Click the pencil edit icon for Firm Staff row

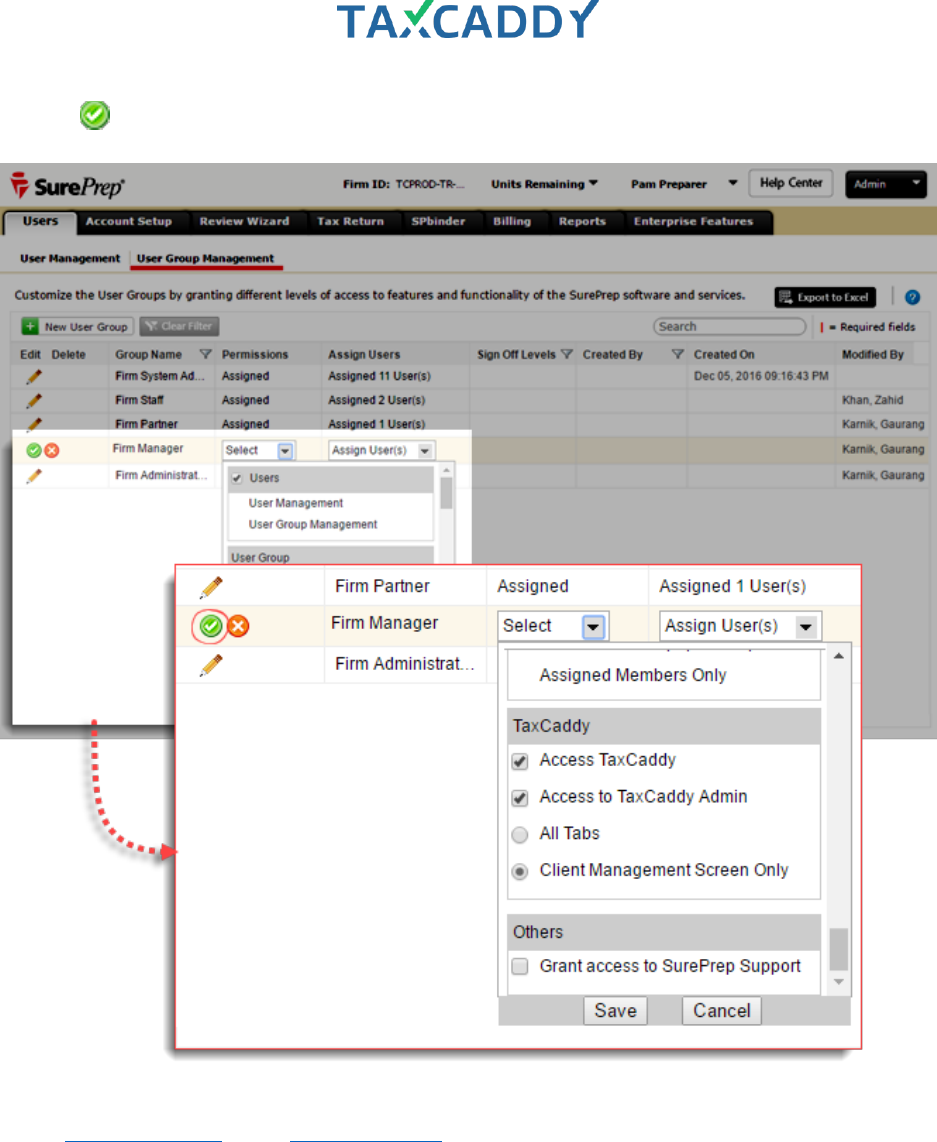click(33, 401)
